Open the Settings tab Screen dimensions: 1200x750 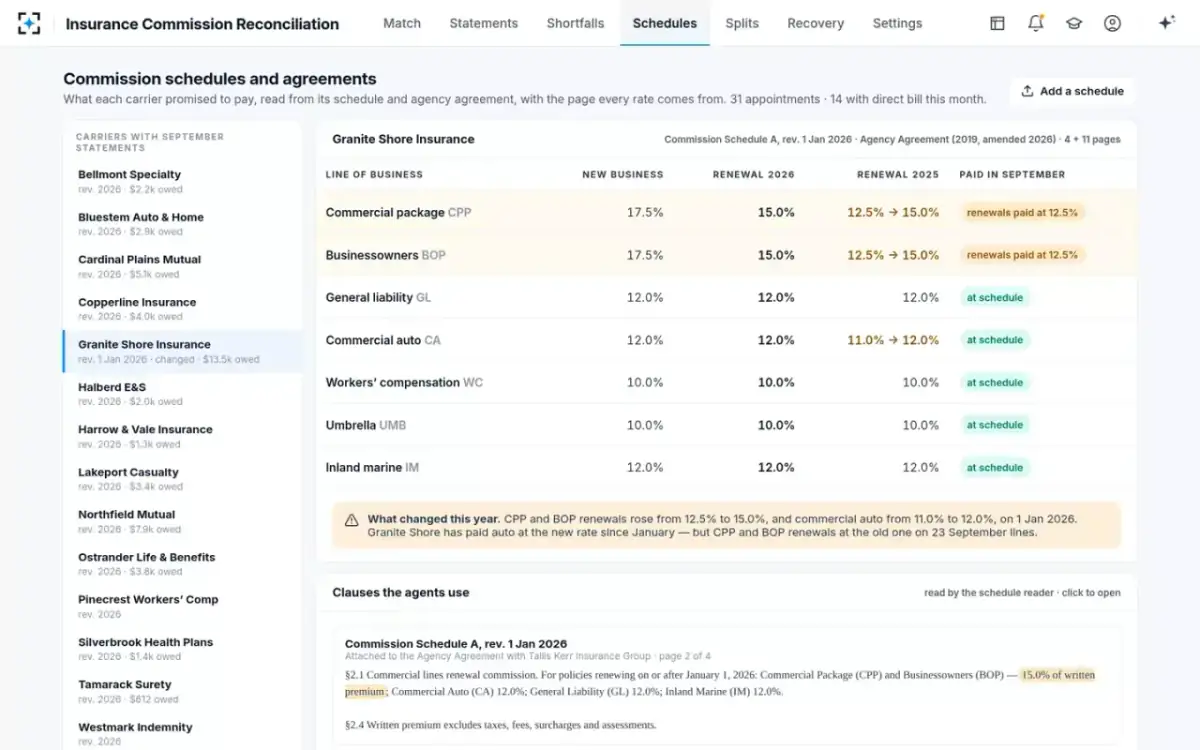pos(898,23)
